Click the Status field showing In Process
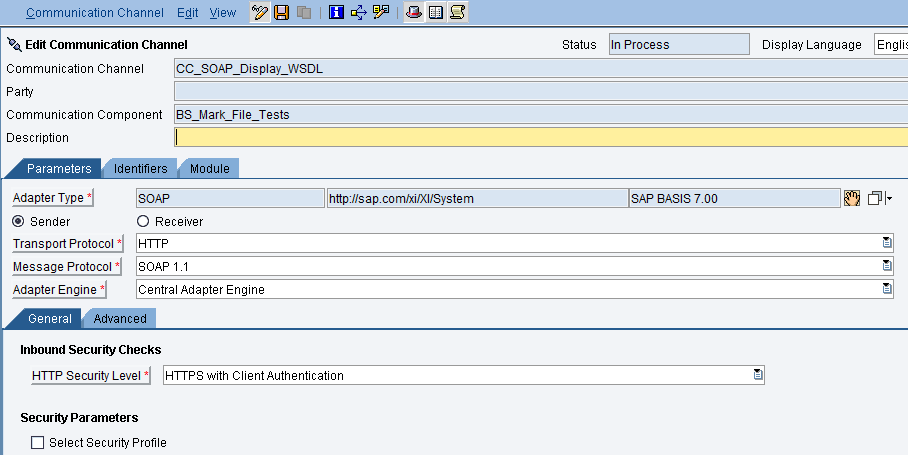This screenshot has height=455, width=908. tap(679, 45)
